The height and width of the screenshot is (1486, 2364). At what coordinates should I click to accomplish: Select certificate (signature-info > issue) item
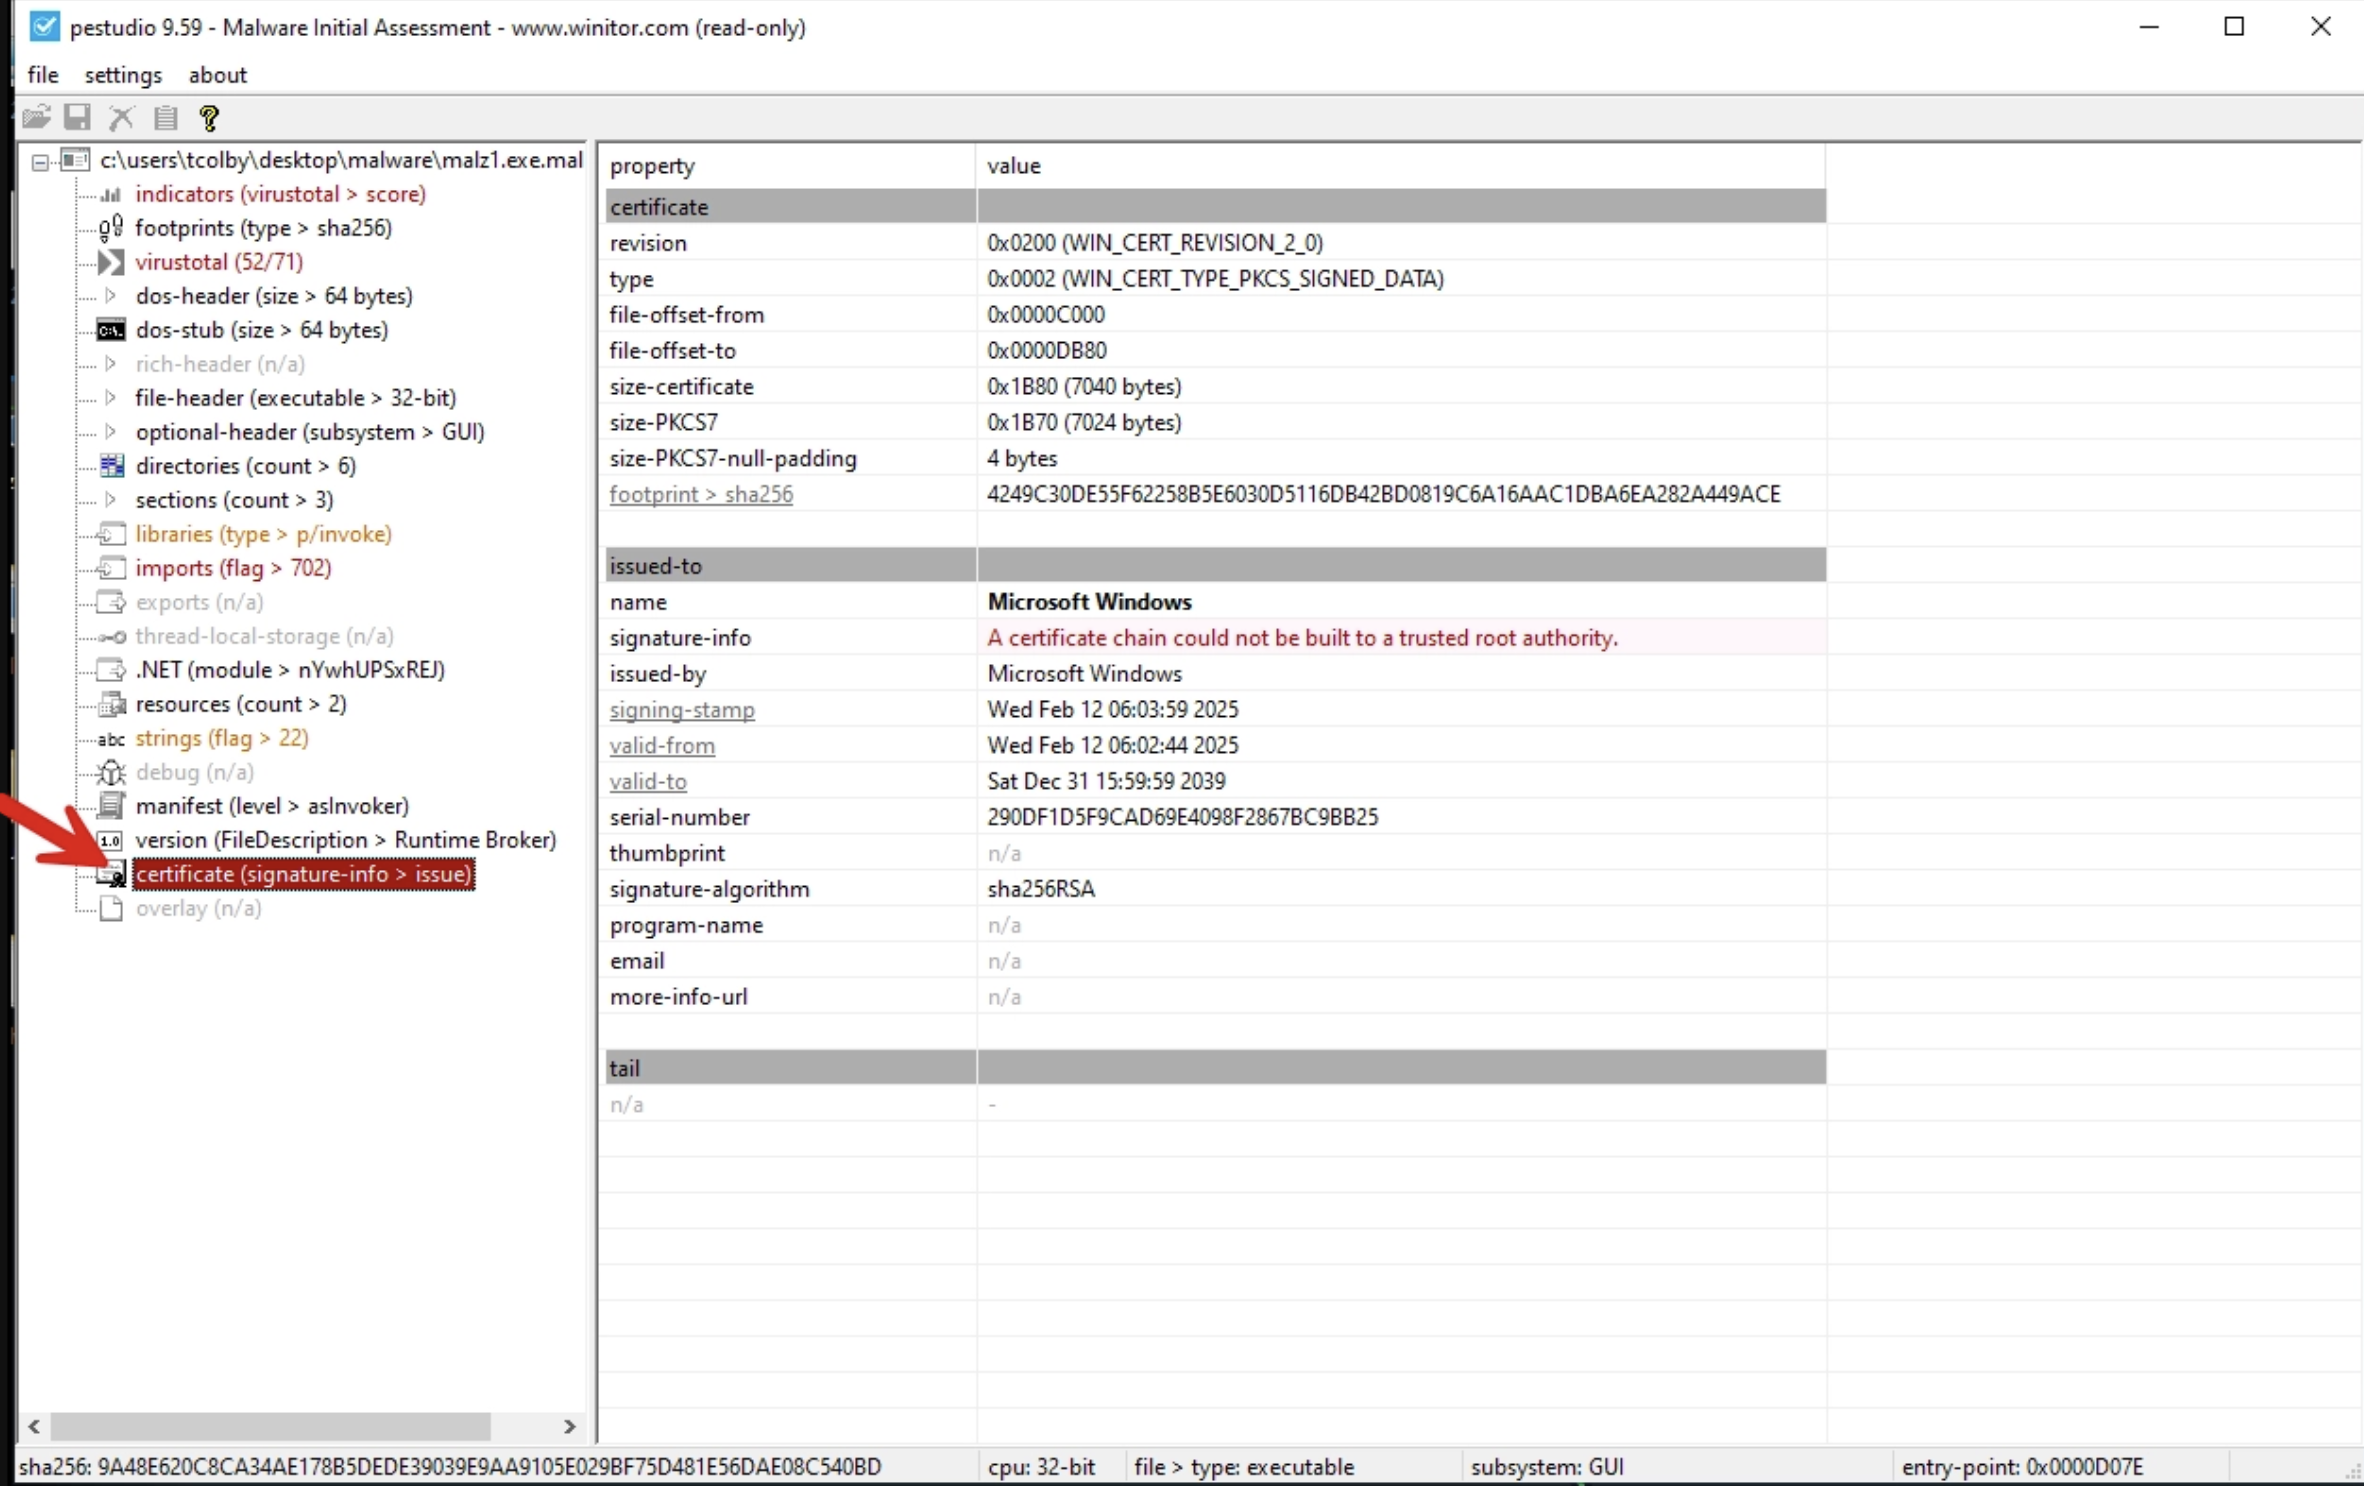click(x=303, y=874)
